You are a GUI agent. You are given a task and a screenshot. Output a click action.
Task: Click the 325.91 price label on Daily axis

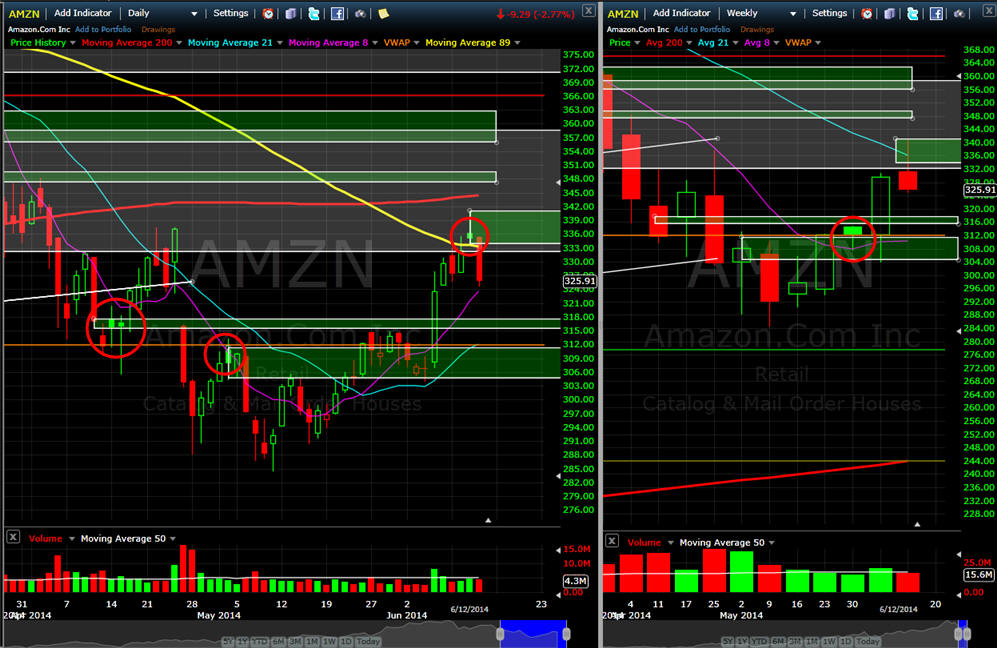(579, 280)
